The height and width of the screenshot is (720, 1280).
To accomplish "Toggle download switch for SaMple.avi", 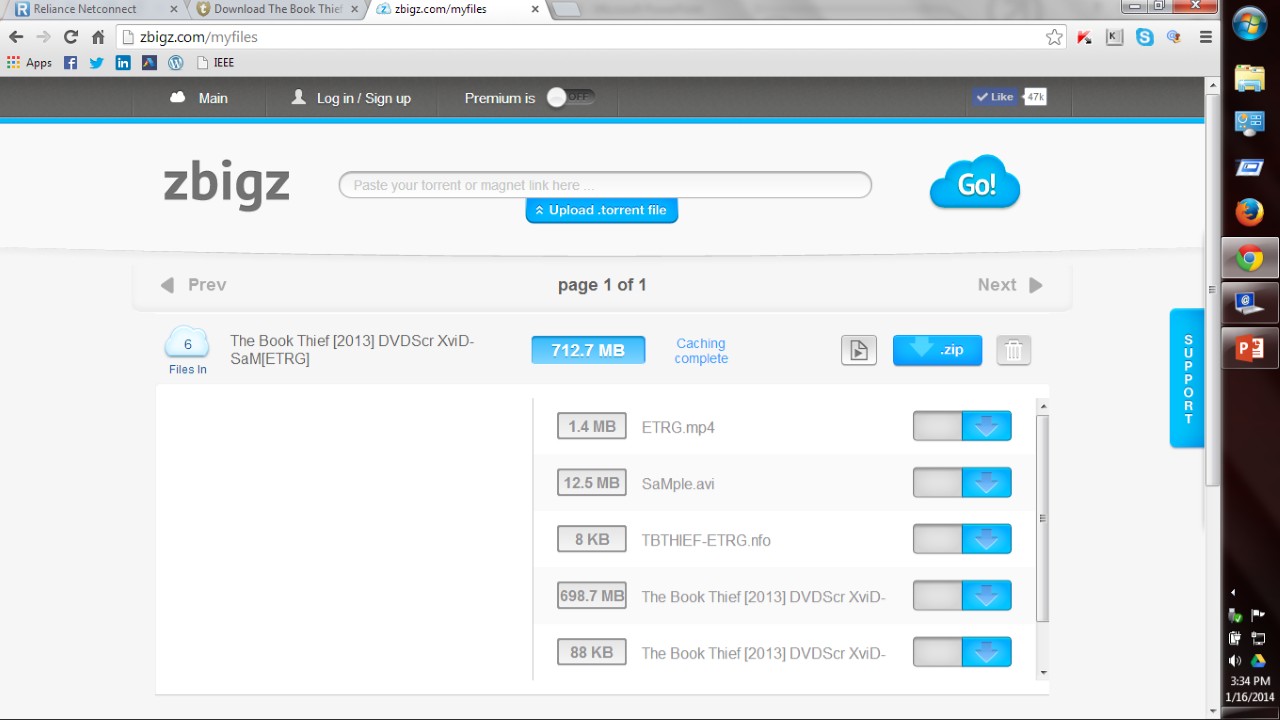I will pyautogui.click(x=961, y=483).
